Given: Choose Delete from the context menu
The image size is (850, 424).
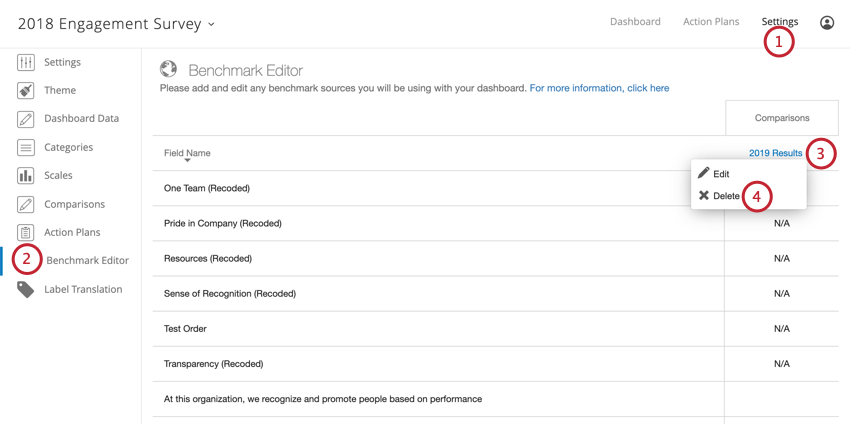Looking at the screenshot, I should tap(719, 196).
